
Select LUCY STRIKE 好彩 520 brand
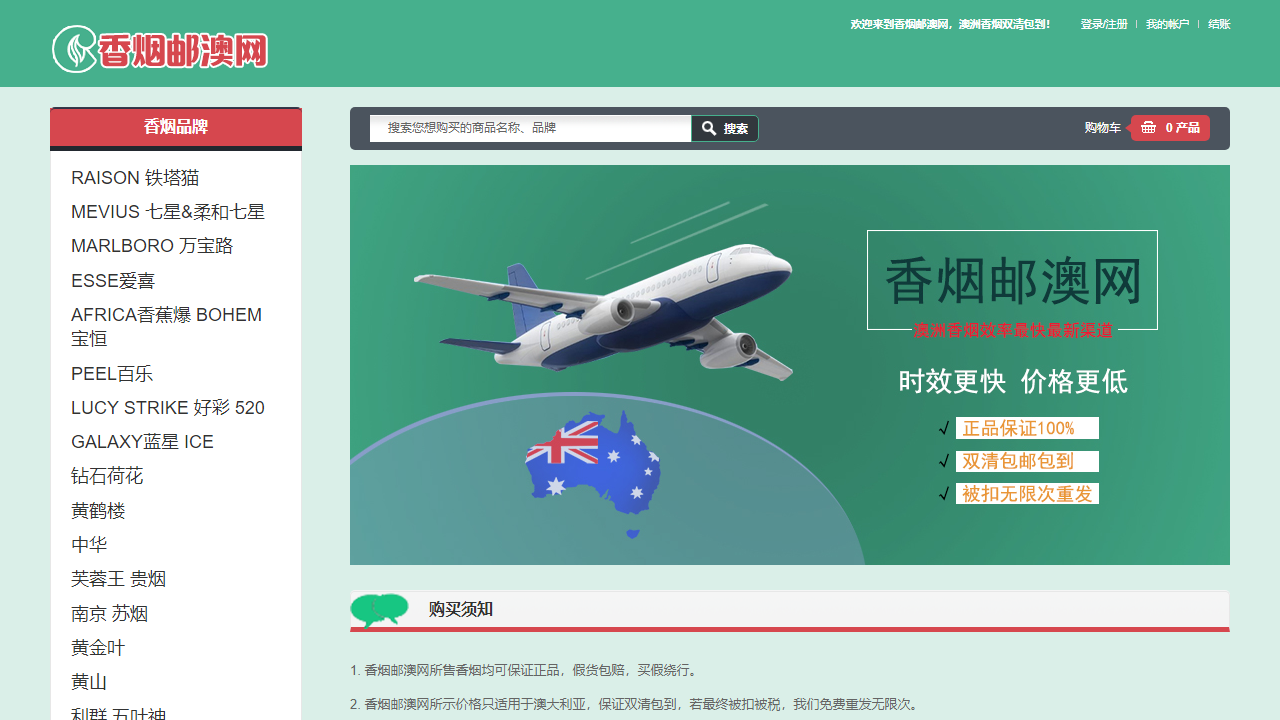(168, 408)
